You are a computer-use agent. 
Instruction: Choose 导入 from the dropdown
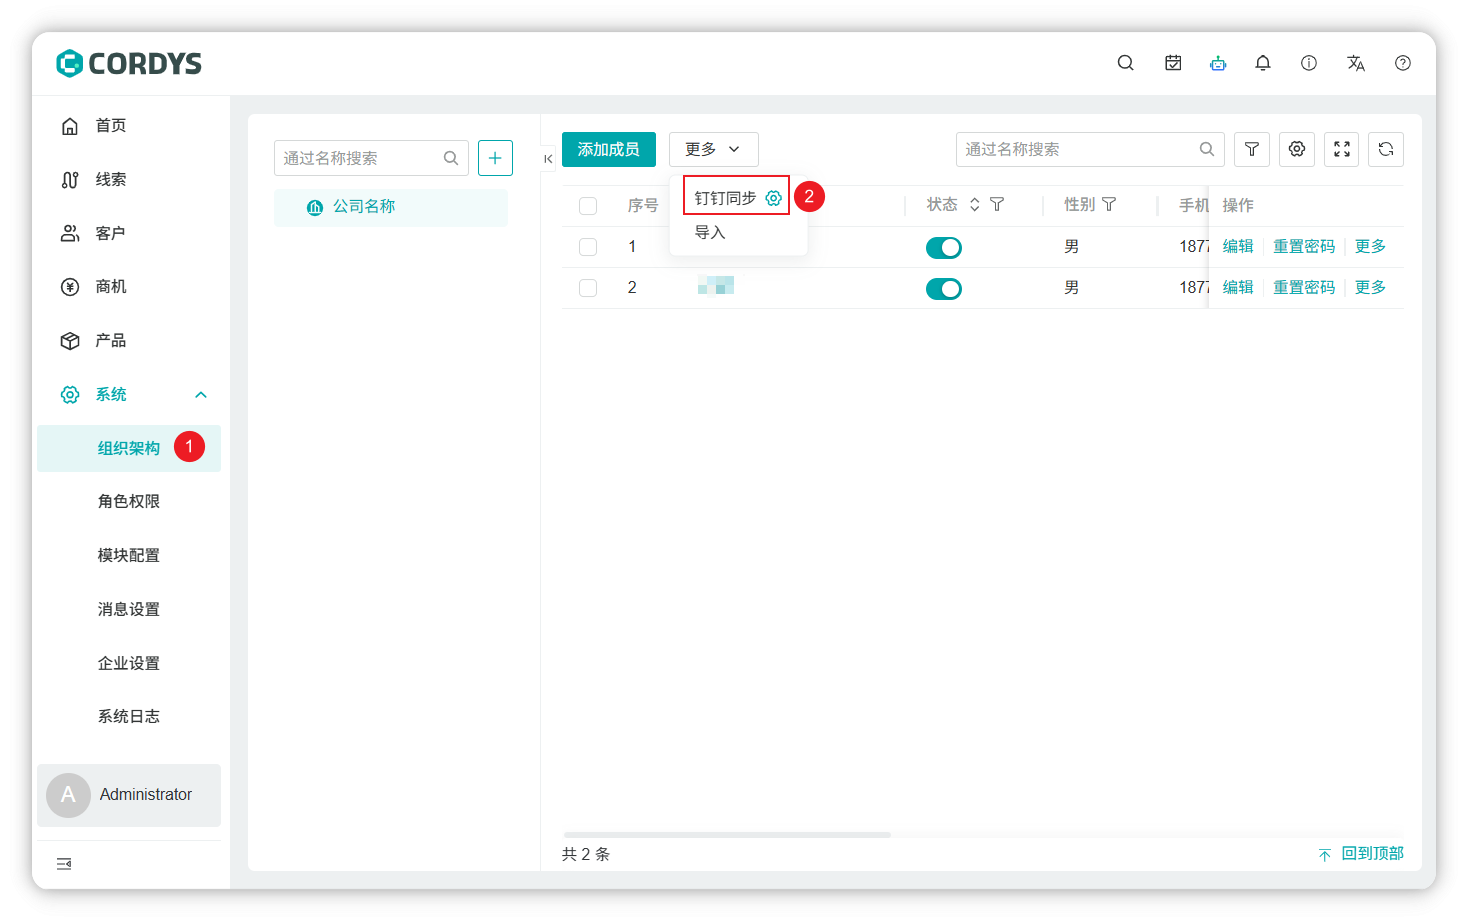pos(710,232)
